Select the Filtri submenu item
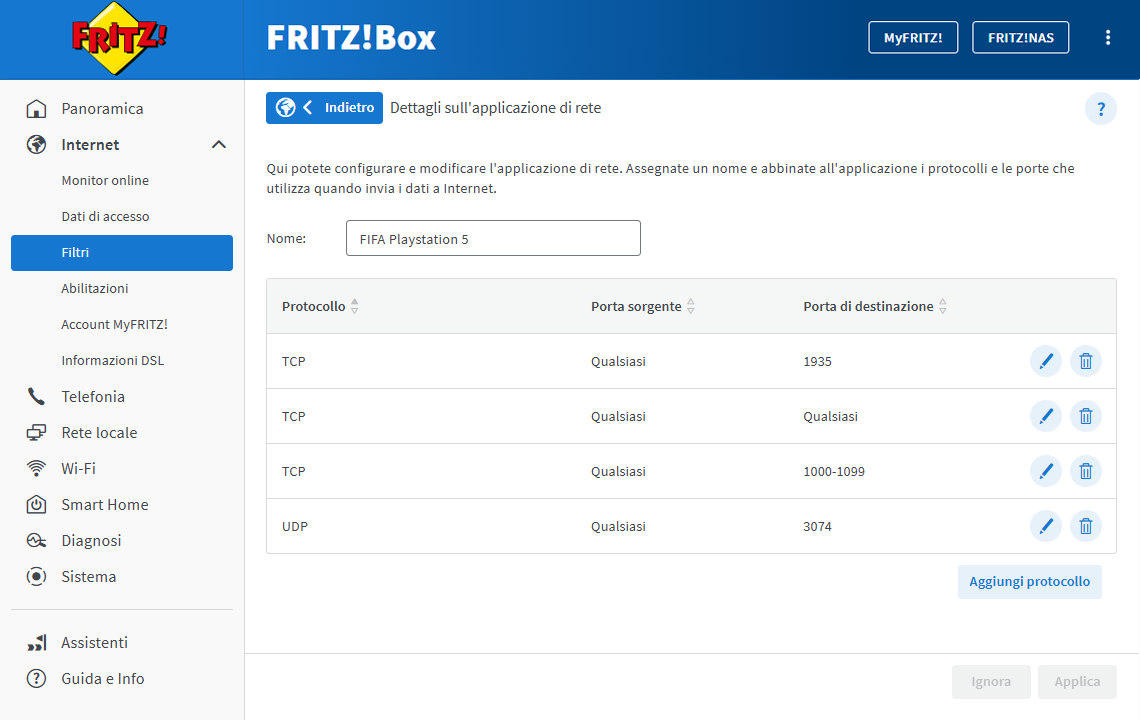 (121, 252)
